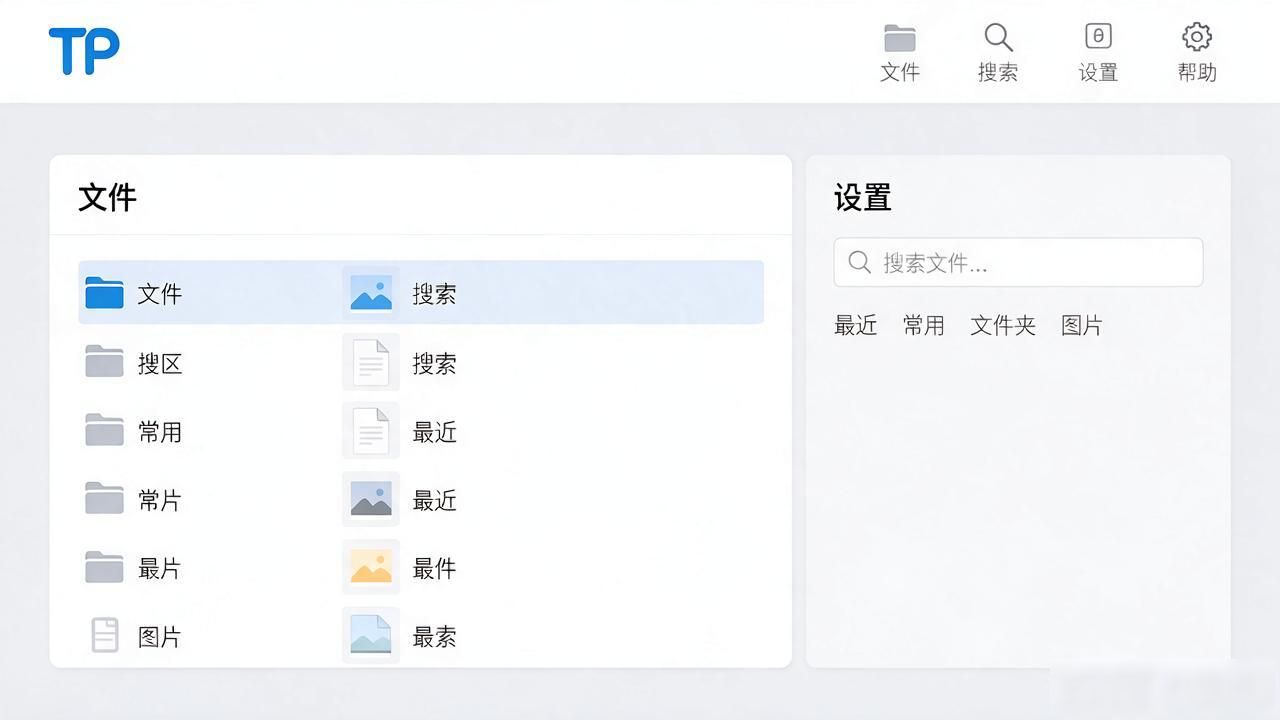Select the 常用 folder row in file list
The width and height of the screenshot is (1280, 720).
coord(134,431)
